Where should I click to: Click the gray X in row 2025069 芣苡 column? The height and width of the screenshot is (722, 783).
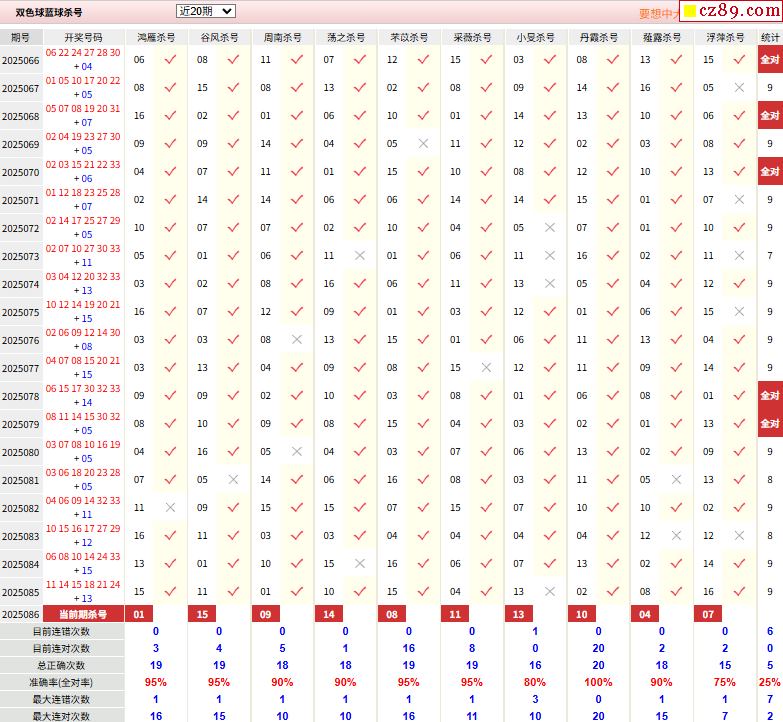coord(423,144)
